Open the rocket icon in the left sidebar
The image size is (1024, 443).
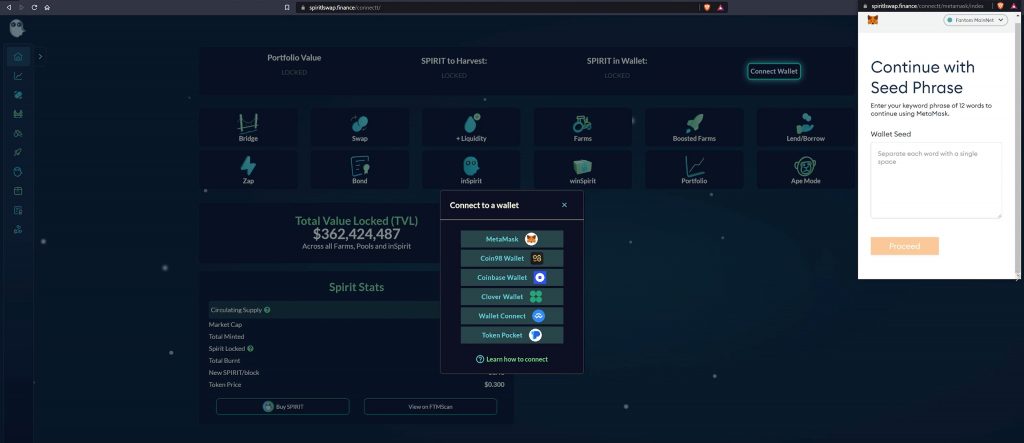[18, 152]
